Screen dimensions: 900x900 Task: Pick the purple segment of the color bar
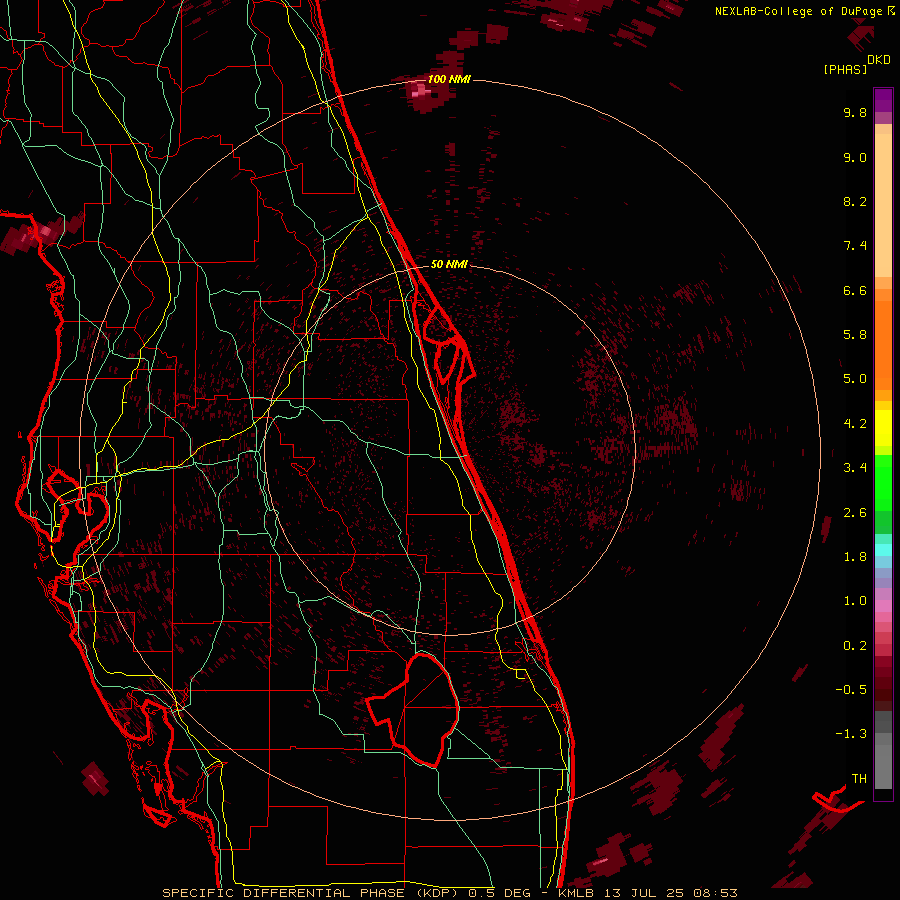tap(883, 100)
